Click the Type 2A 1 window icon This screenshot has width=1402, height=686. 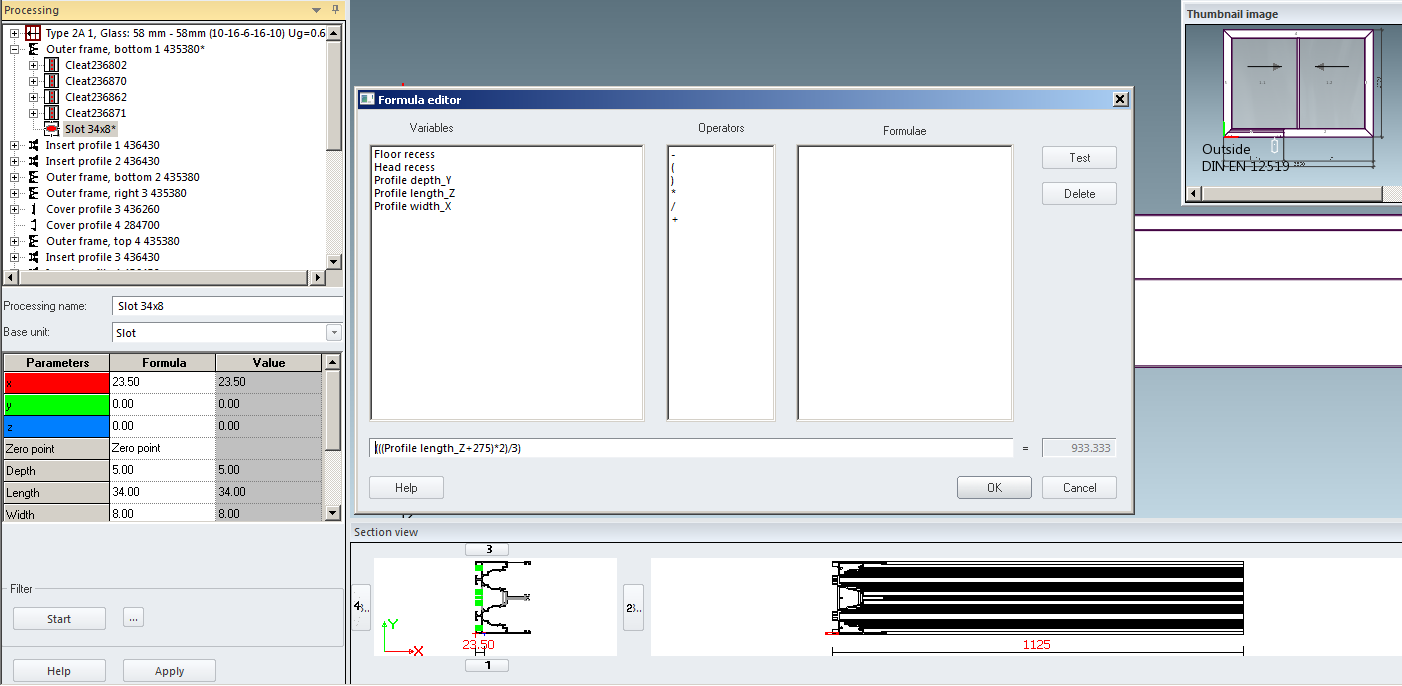pyautogui.click(x=33, y=33)
